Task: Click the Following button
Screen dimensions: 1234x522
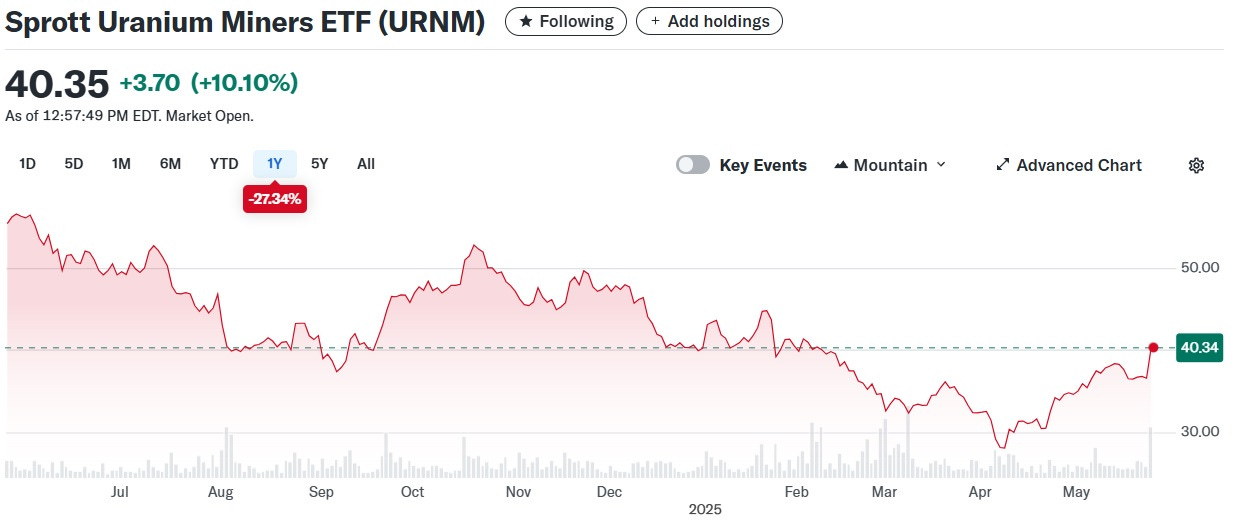Action: tap(566, 21)
